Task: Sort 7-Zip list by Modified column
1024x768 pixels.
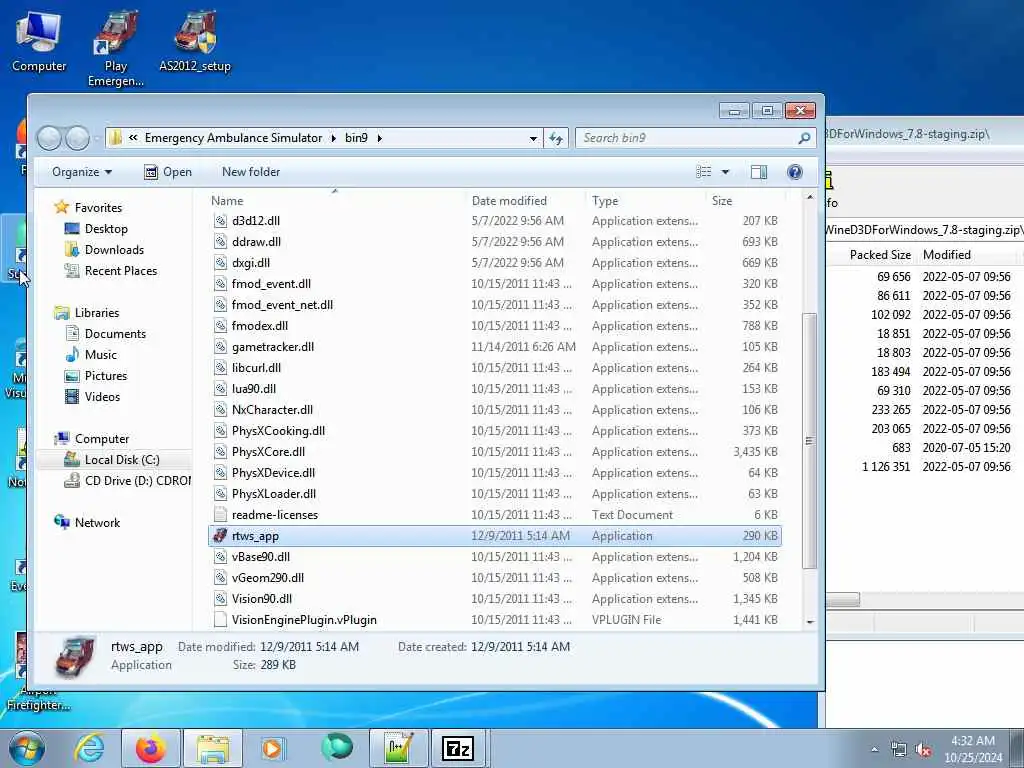Action: pos(946,255)
